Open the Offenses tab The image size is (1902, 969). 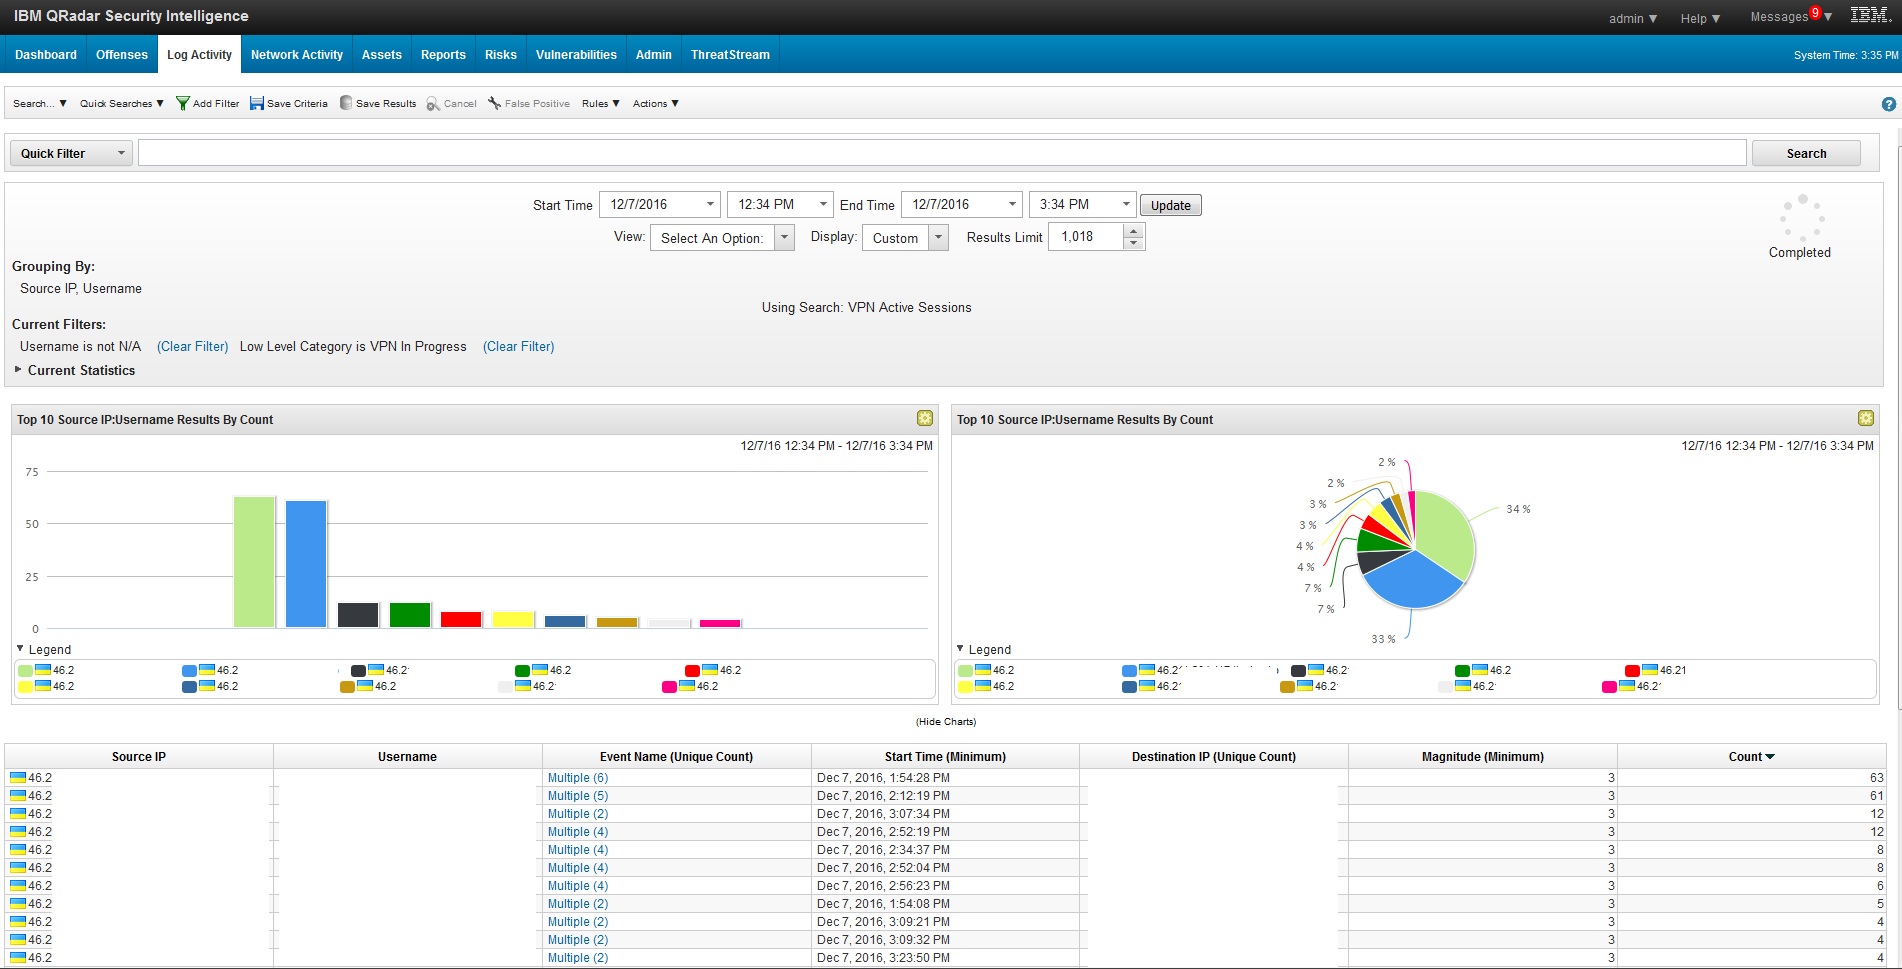tap(121, 55)
